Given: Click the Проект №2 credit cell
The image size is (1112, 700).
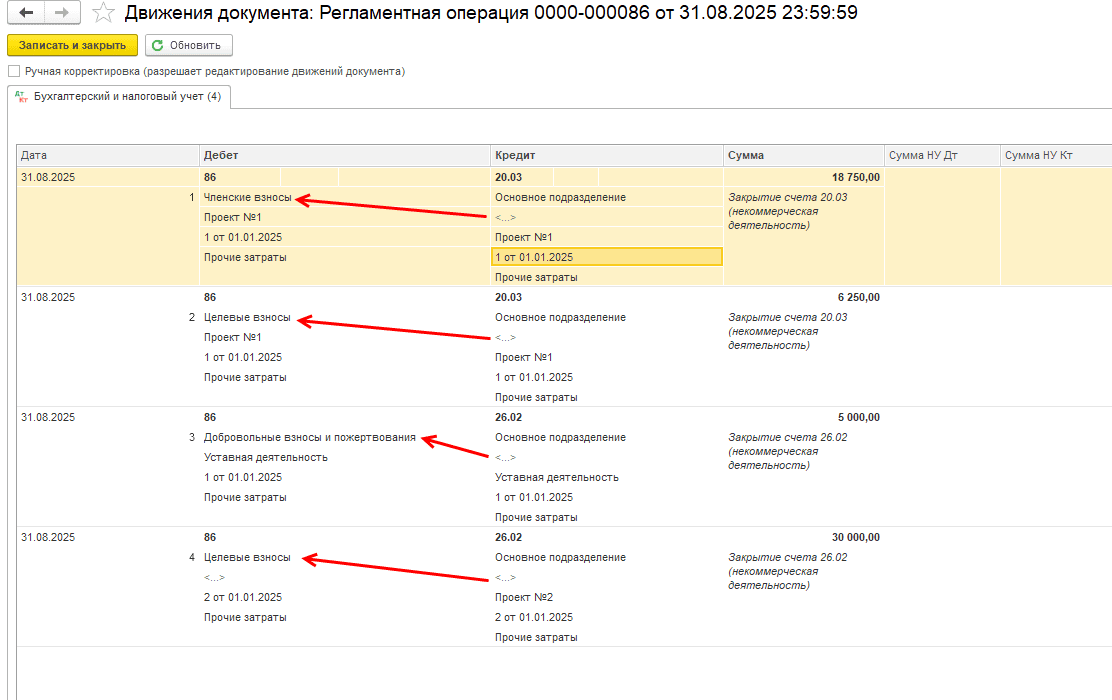Looking at the screenshot, I should pyautogui.click(x=524, y=597).
